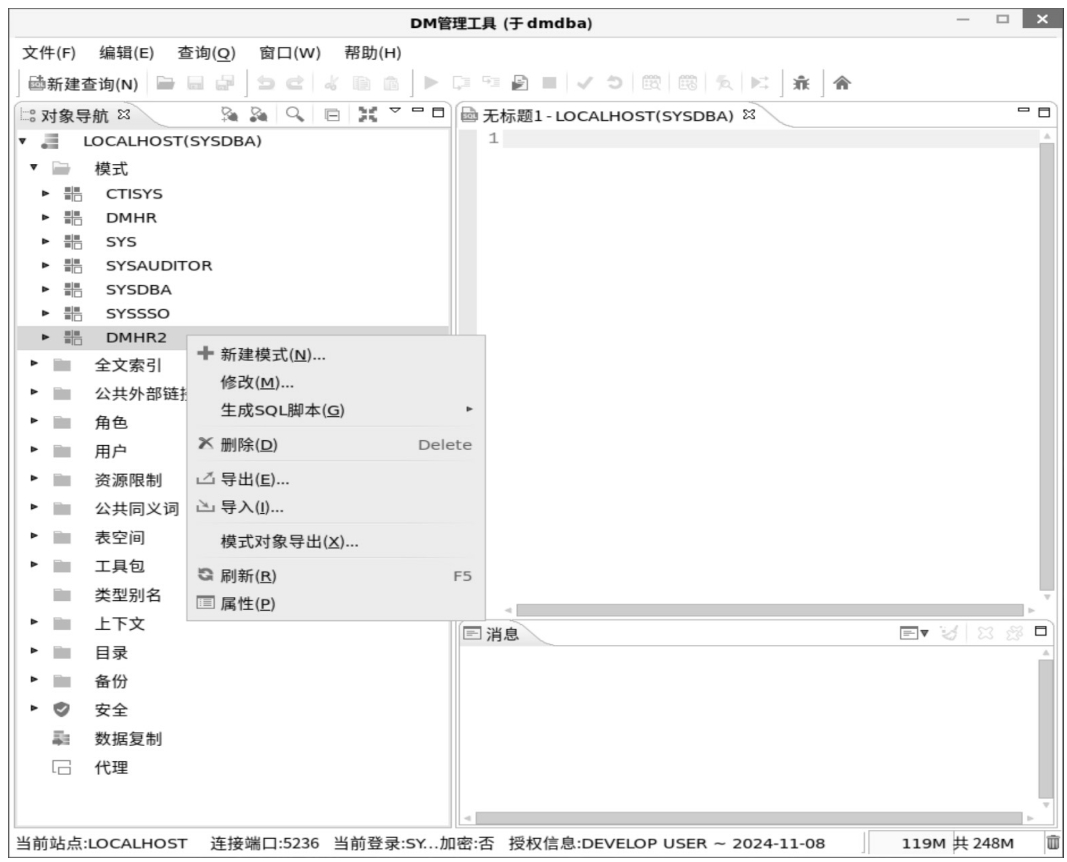Open the 查询(Q) menu in menu bar
Screen dimensions: 1067x862
click(x=206, y=52)
